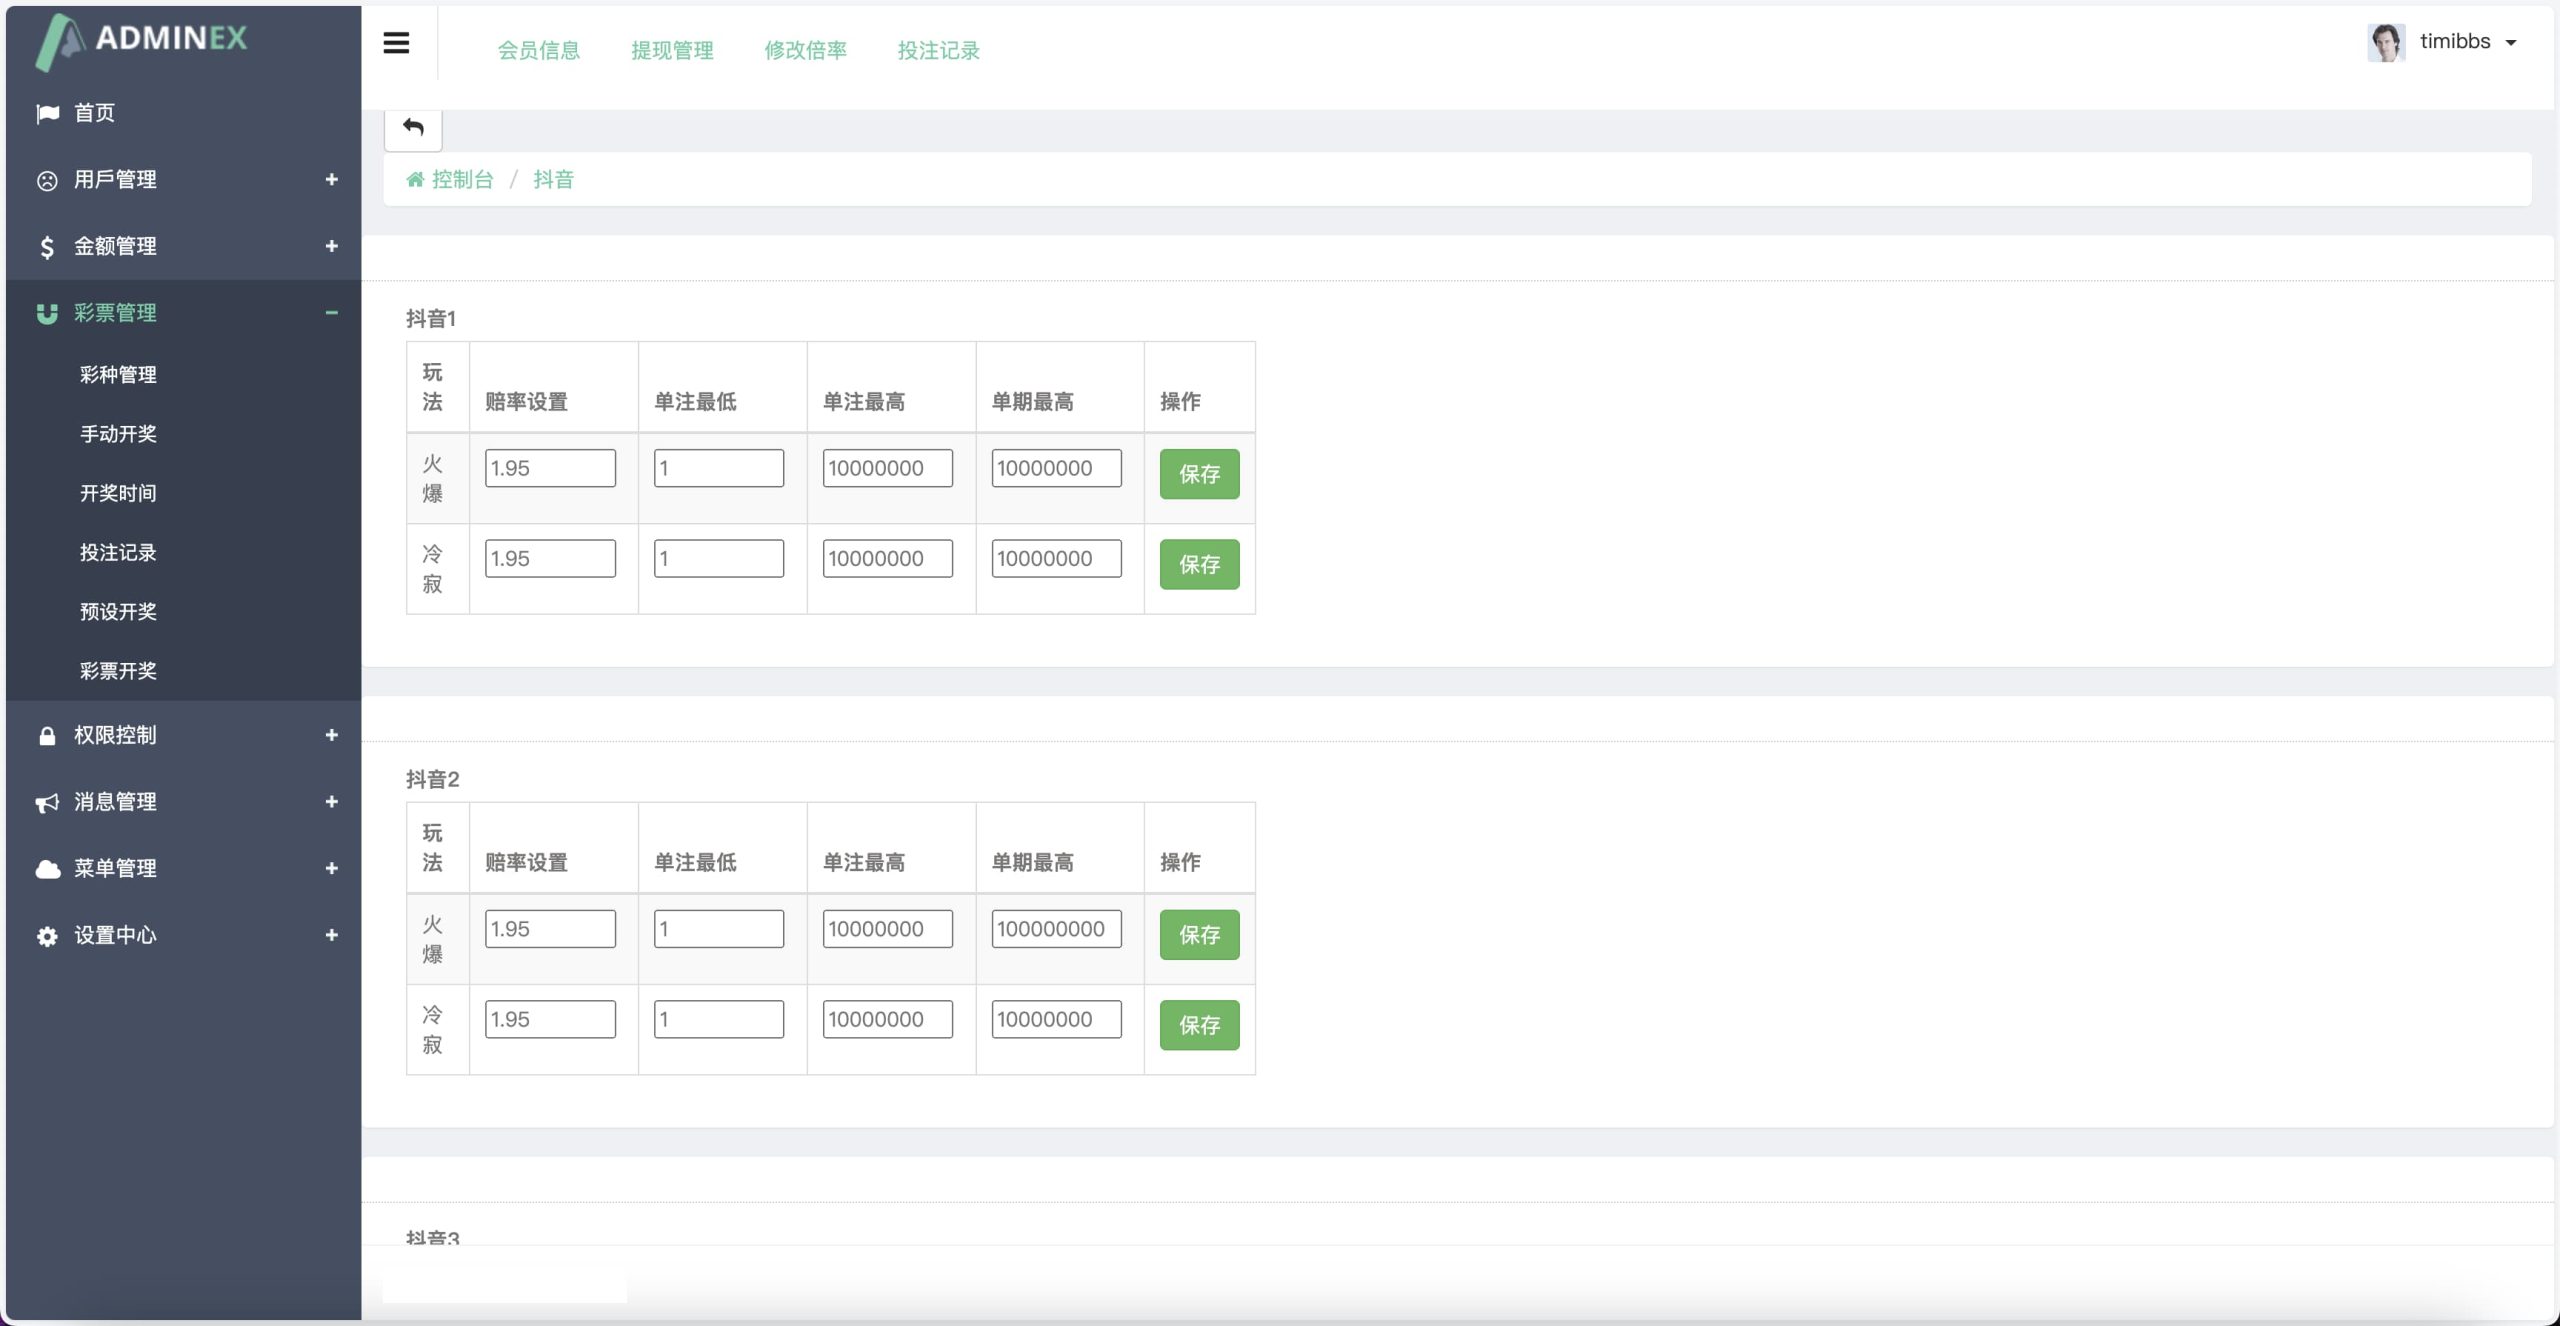Expand the 用戶管理 sidebar section

click(x=331, y=180)
